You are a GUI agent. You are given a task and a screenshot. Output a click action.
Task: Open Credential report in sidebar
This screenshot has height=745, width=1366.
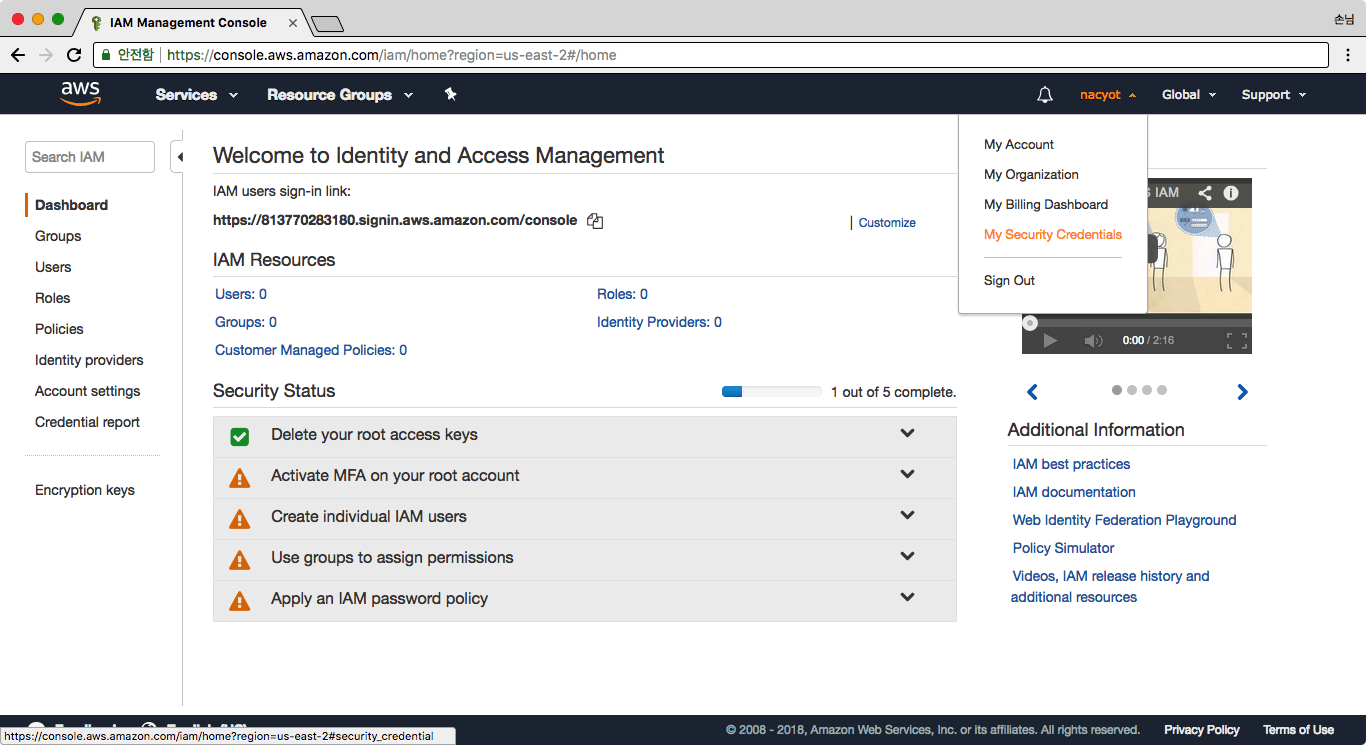pyautogui.click(x=87, y=422)
